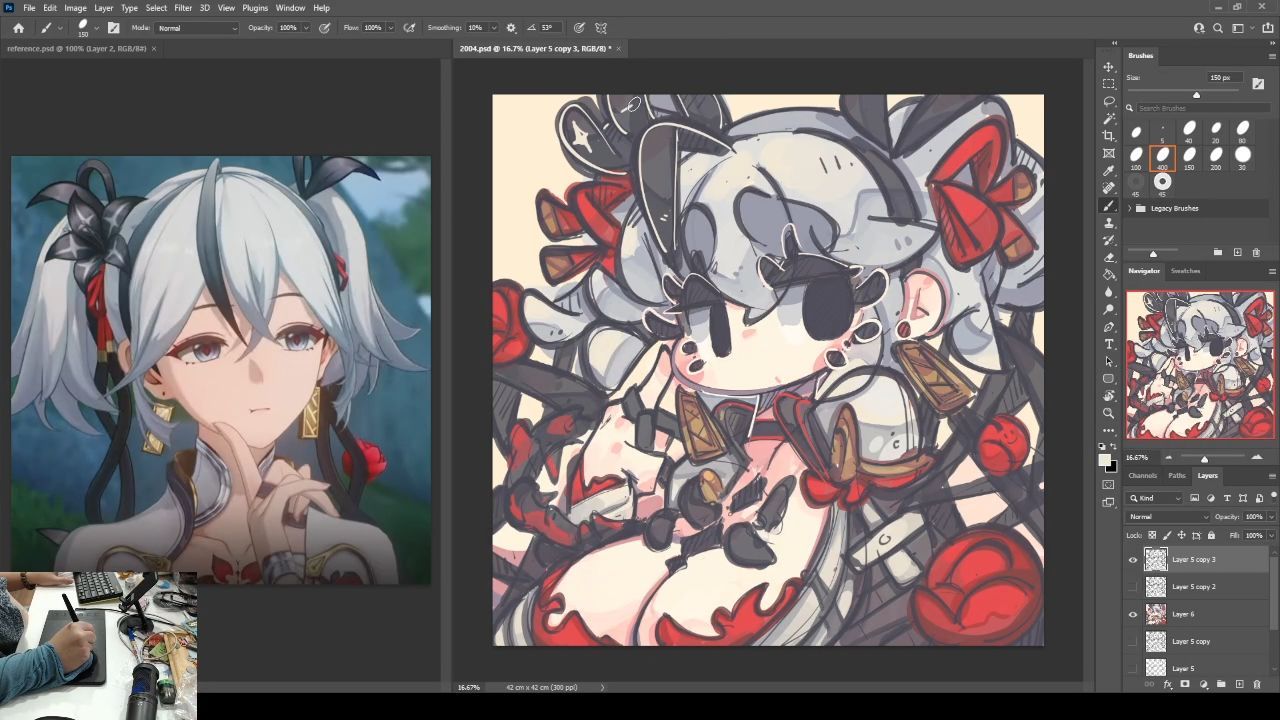Image resolution: width=1280 pixels, height=720 pixels.
Task: Open the Filter menu
Action: tap(183, 8)
